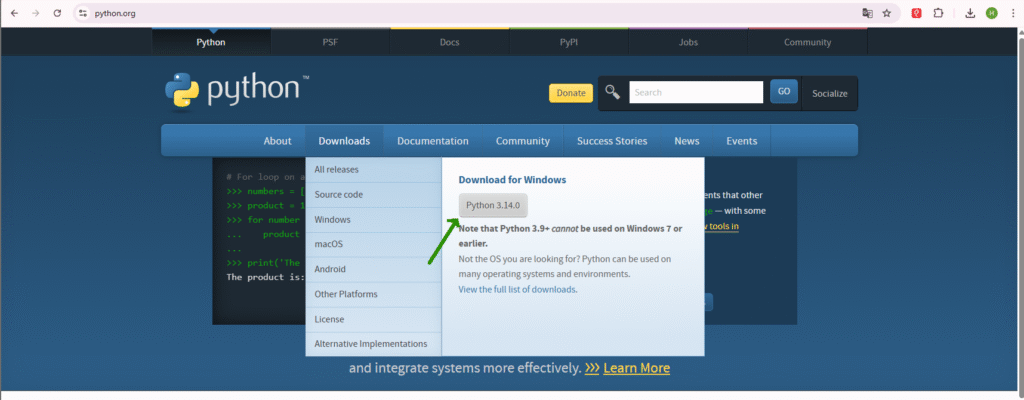Click the browser Forward arrow
This screenshot has width=1024, height=400.
(35, 13)
